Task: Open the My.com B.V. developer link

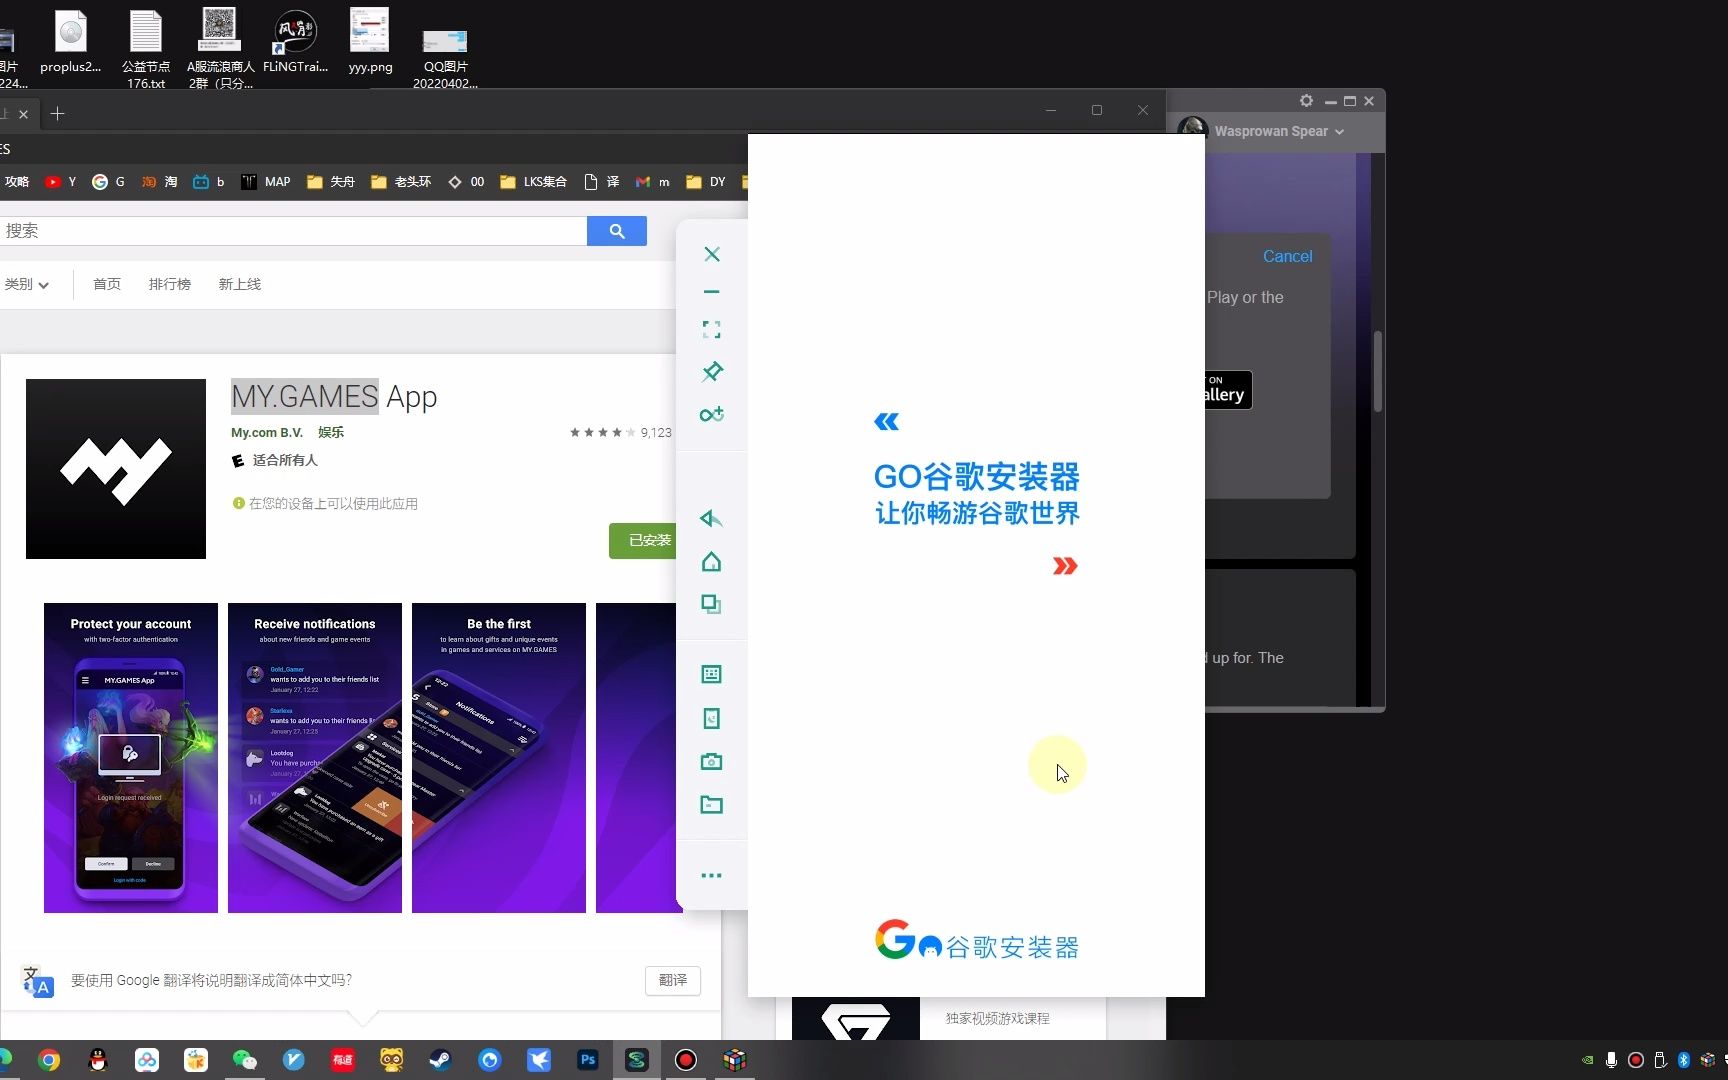Action: point(267,433)
